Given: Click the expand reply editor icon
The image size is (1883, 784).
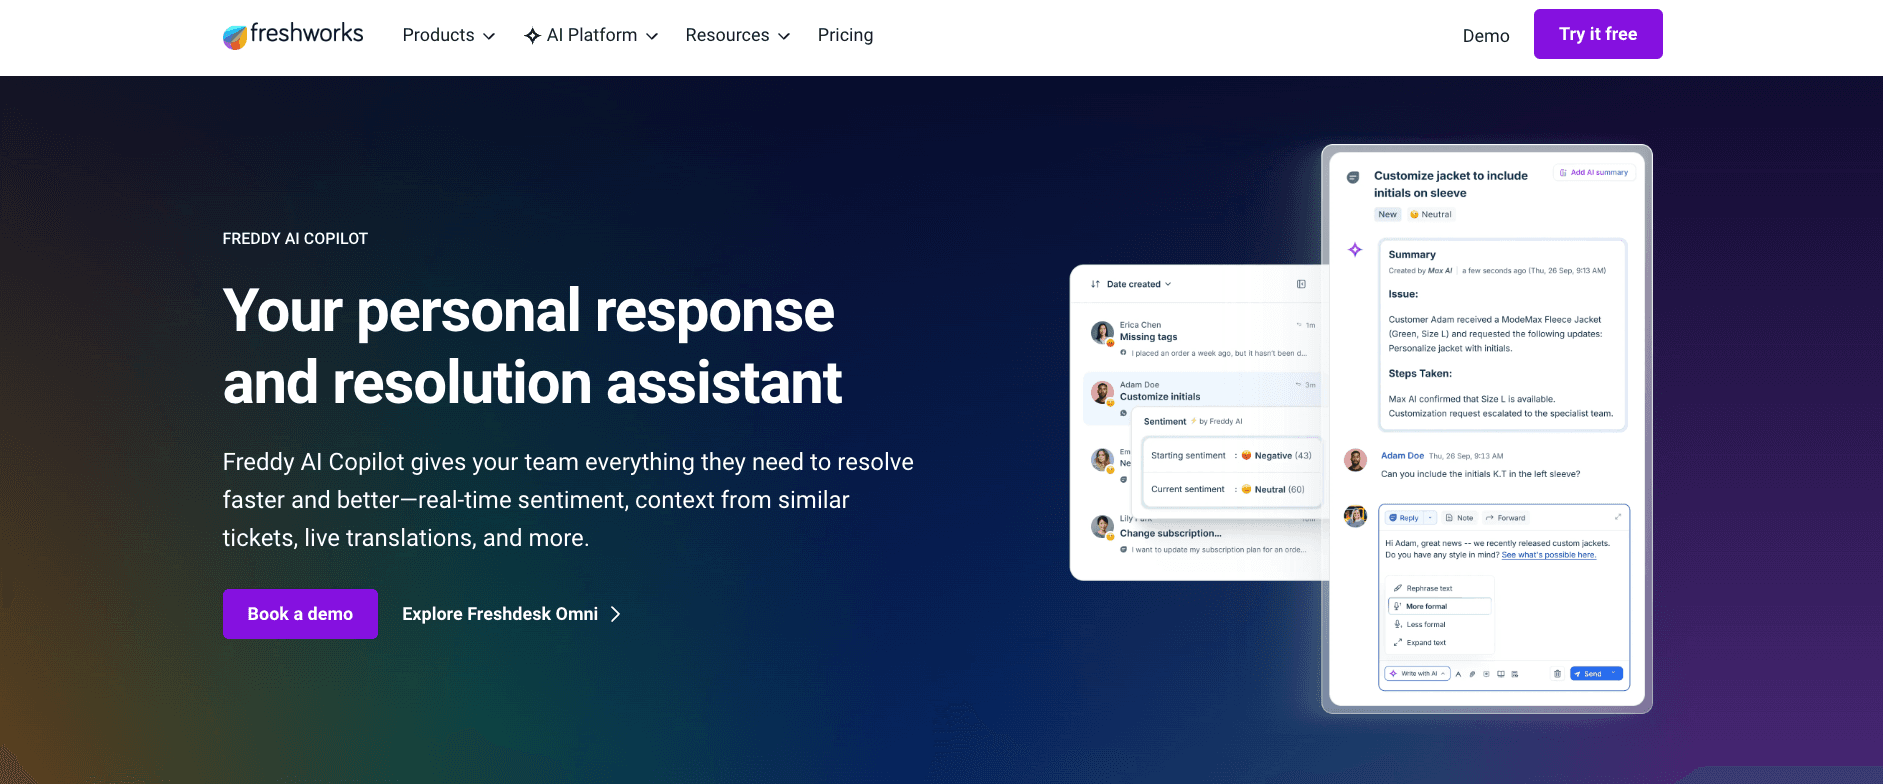Looking at the screenshot, I should pos(1618,517).
